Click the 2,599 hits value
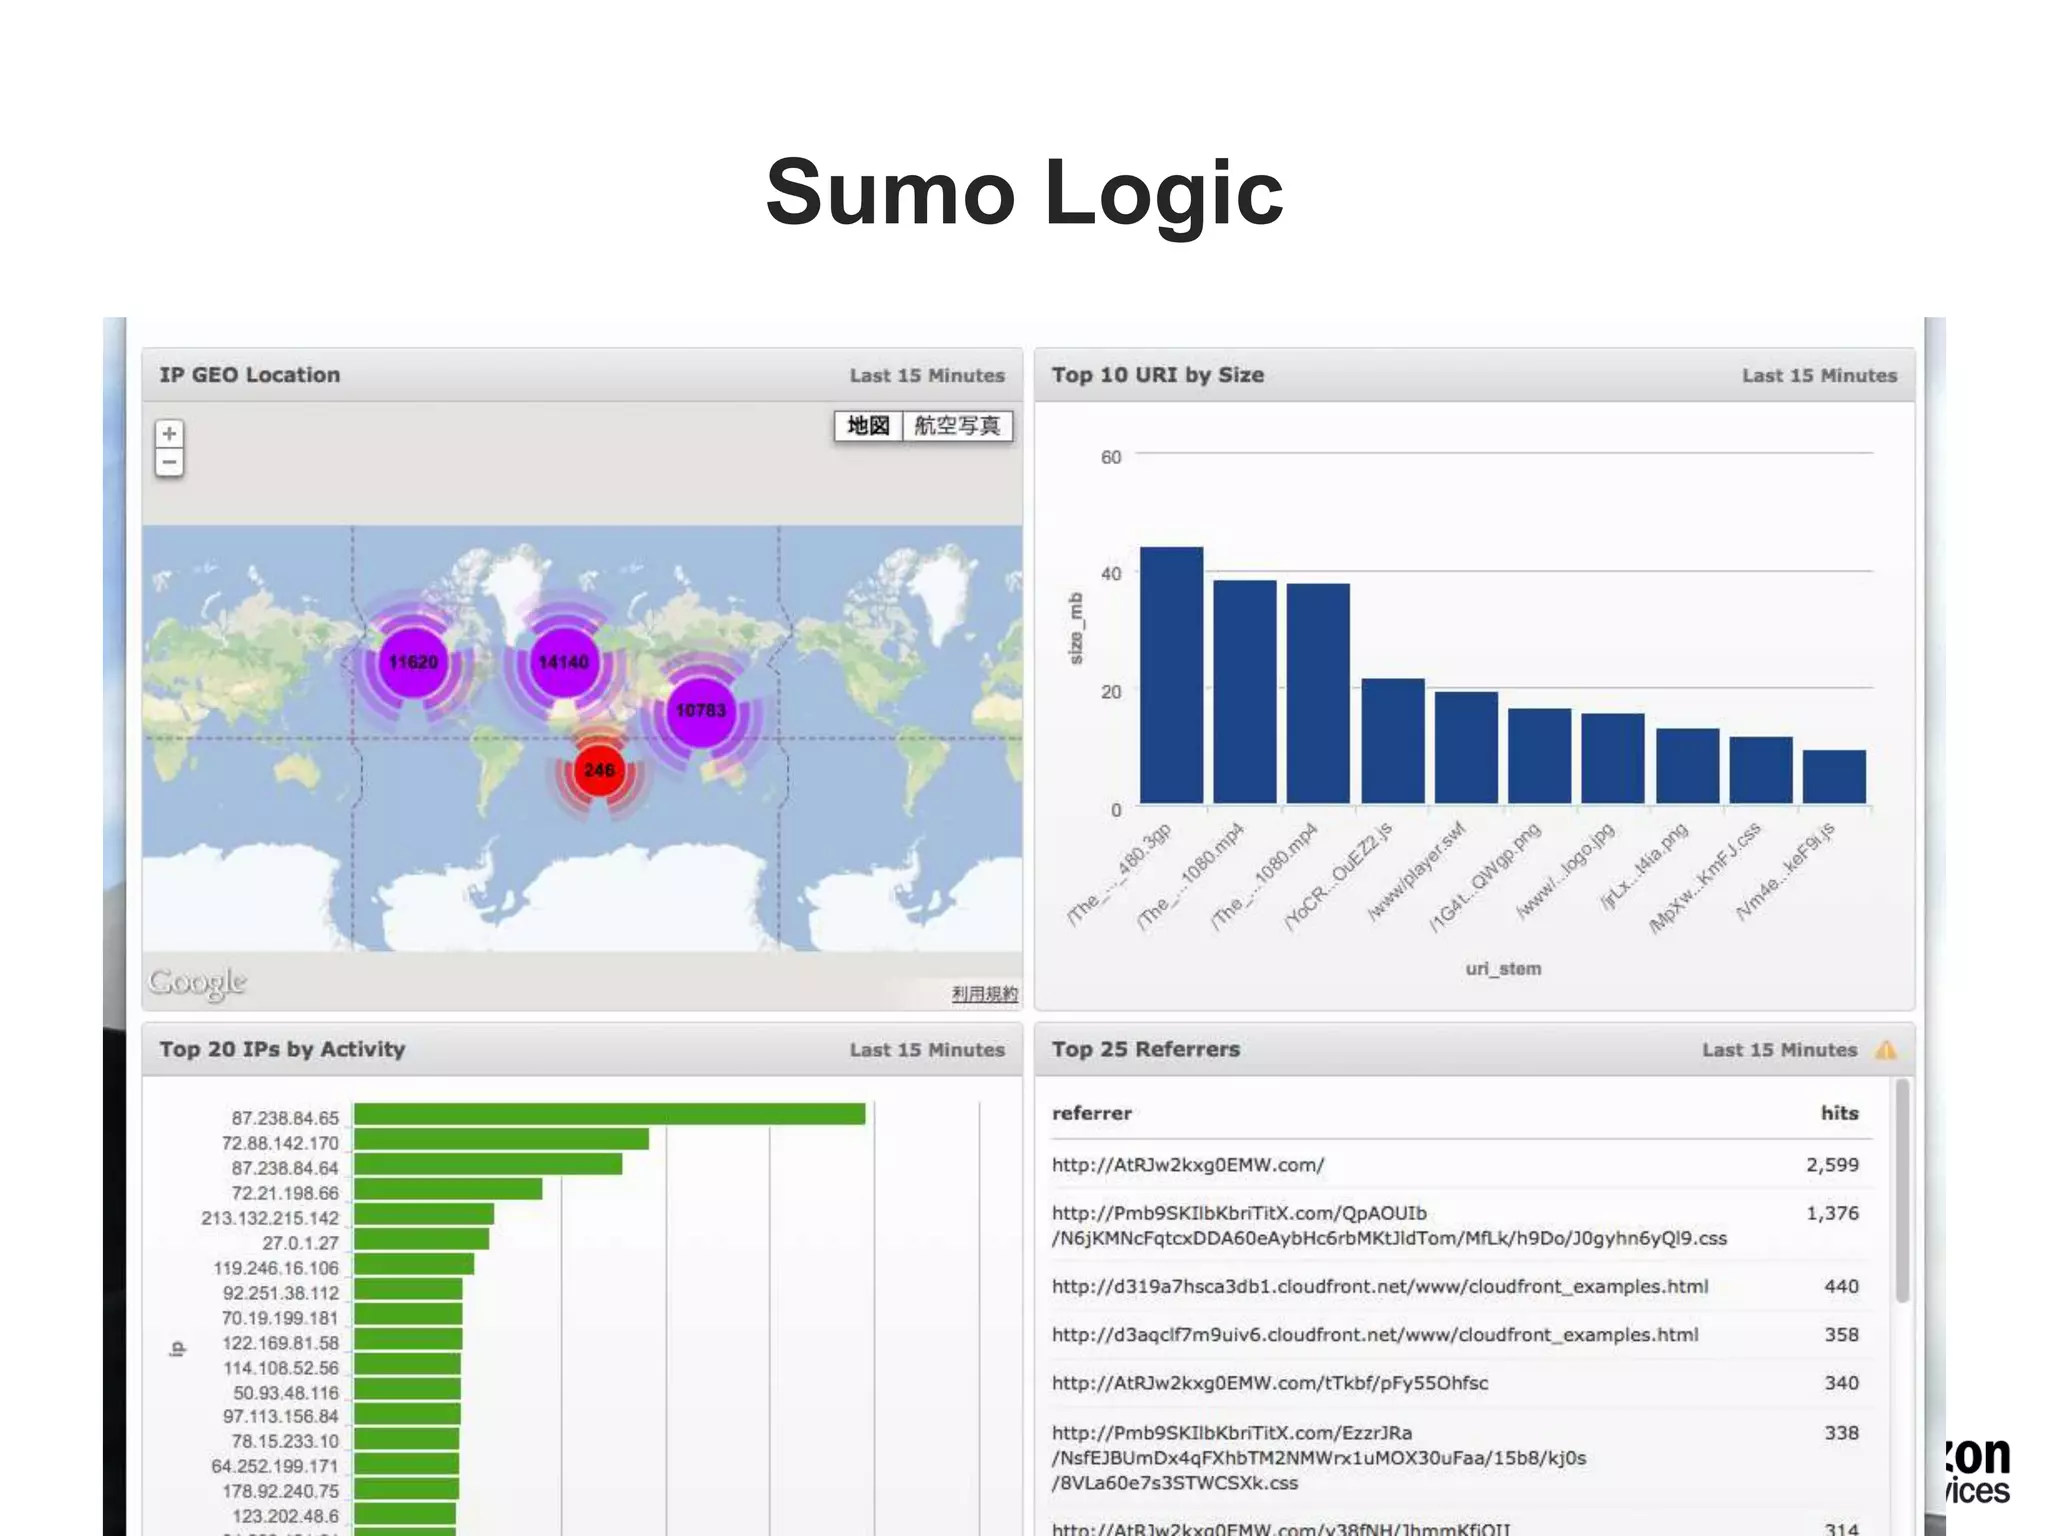This screenshot has width=2048, height=1536. click(x=1832, y=1165)
